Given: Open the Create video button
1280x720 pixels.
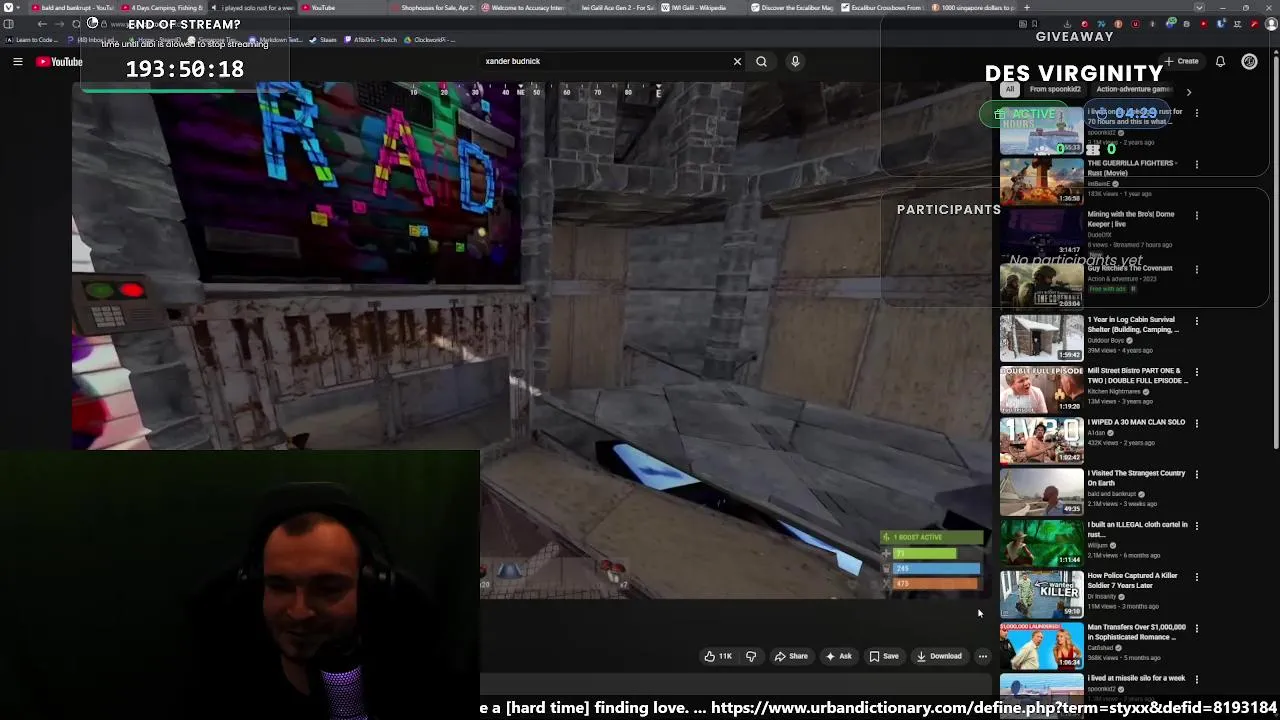Looking at the screenshot, I should tap(1181, 61).
